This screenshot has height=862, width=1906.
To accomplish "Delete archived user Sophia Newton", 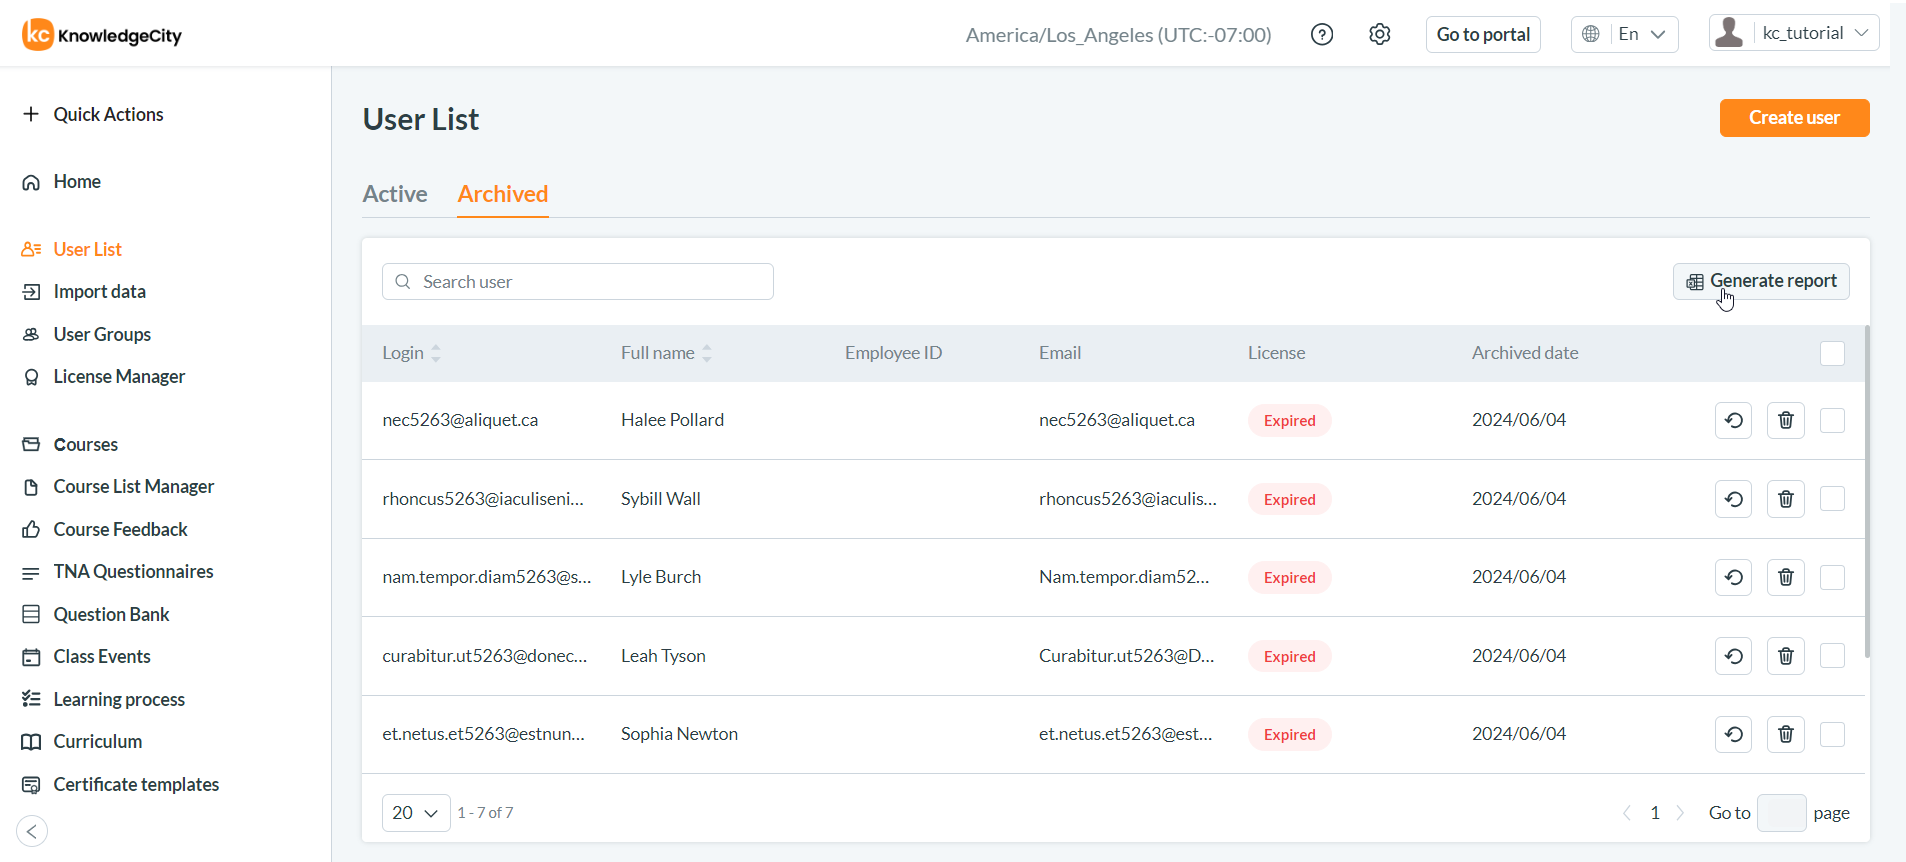I will tap(1785, 735).
